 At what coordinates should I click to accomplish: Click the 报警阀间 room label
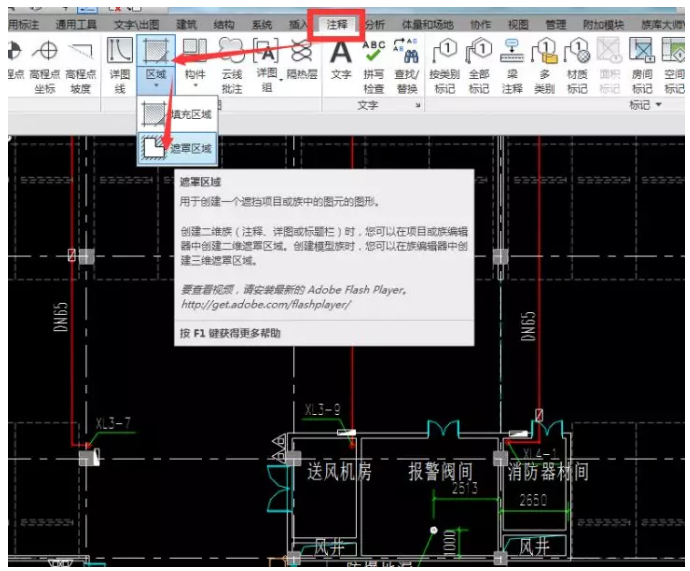click(440, 472)
